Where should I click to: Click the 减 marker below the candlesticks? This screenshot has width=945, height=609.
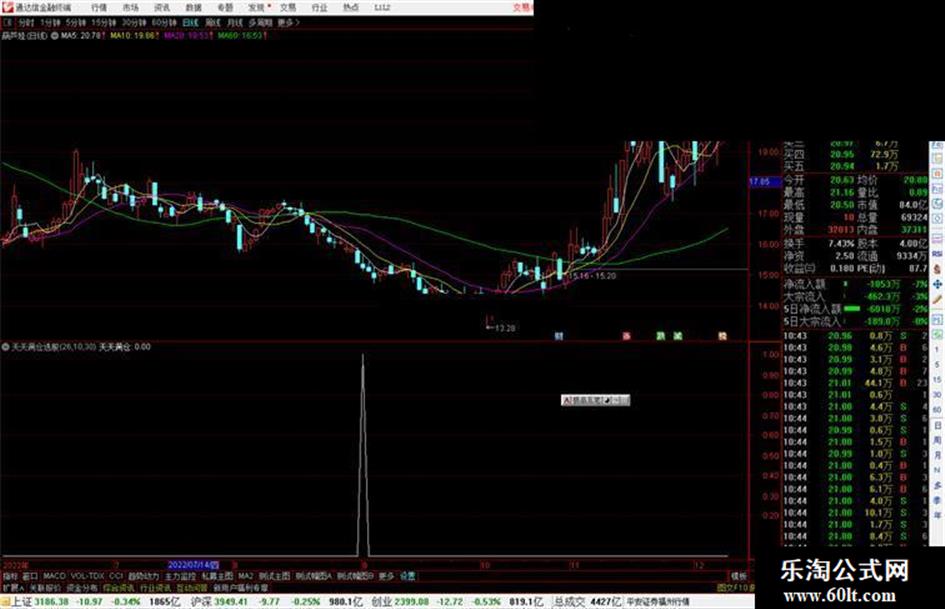(677, 336)
